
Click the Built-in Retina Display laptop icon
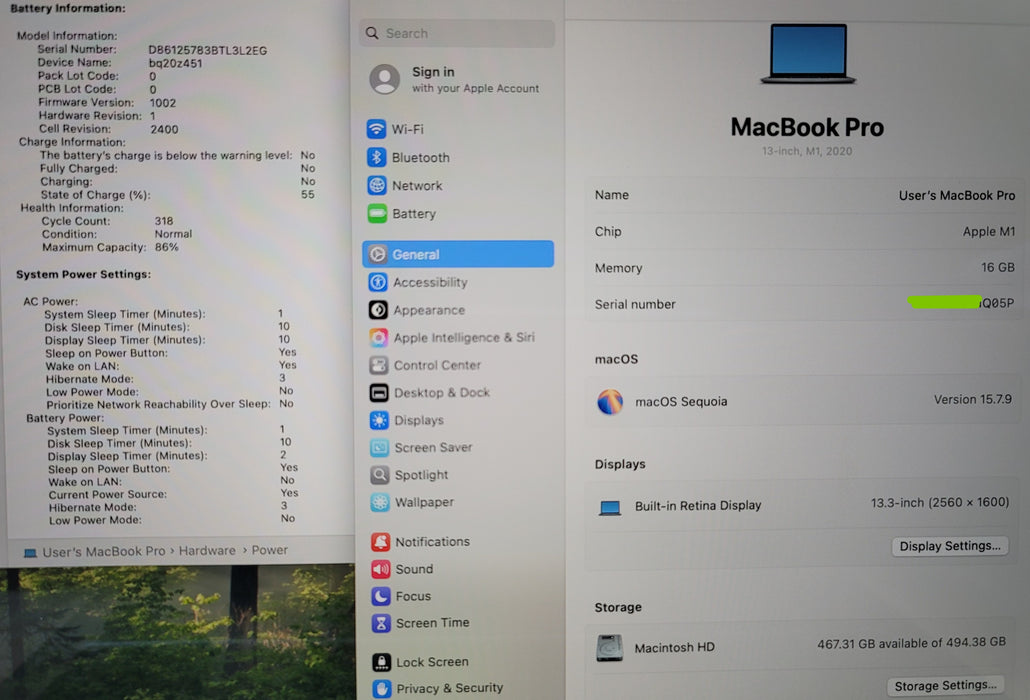click(x=610, y=507)
